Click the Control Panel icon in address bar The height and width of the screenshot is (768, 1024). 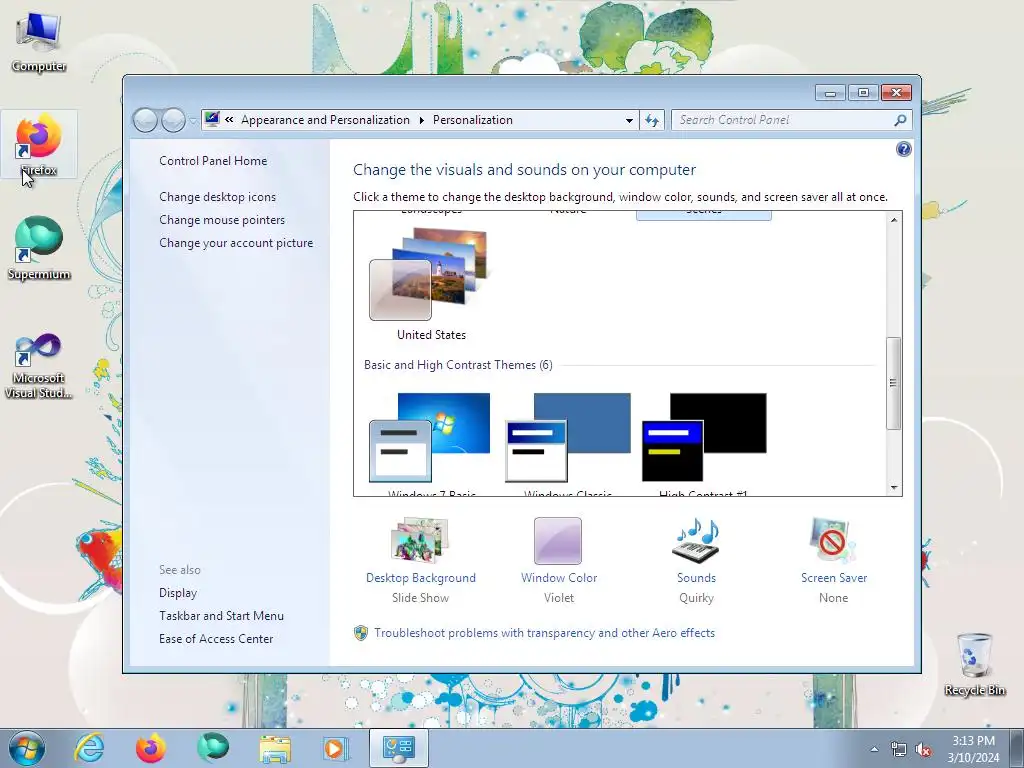pos(212,120)
